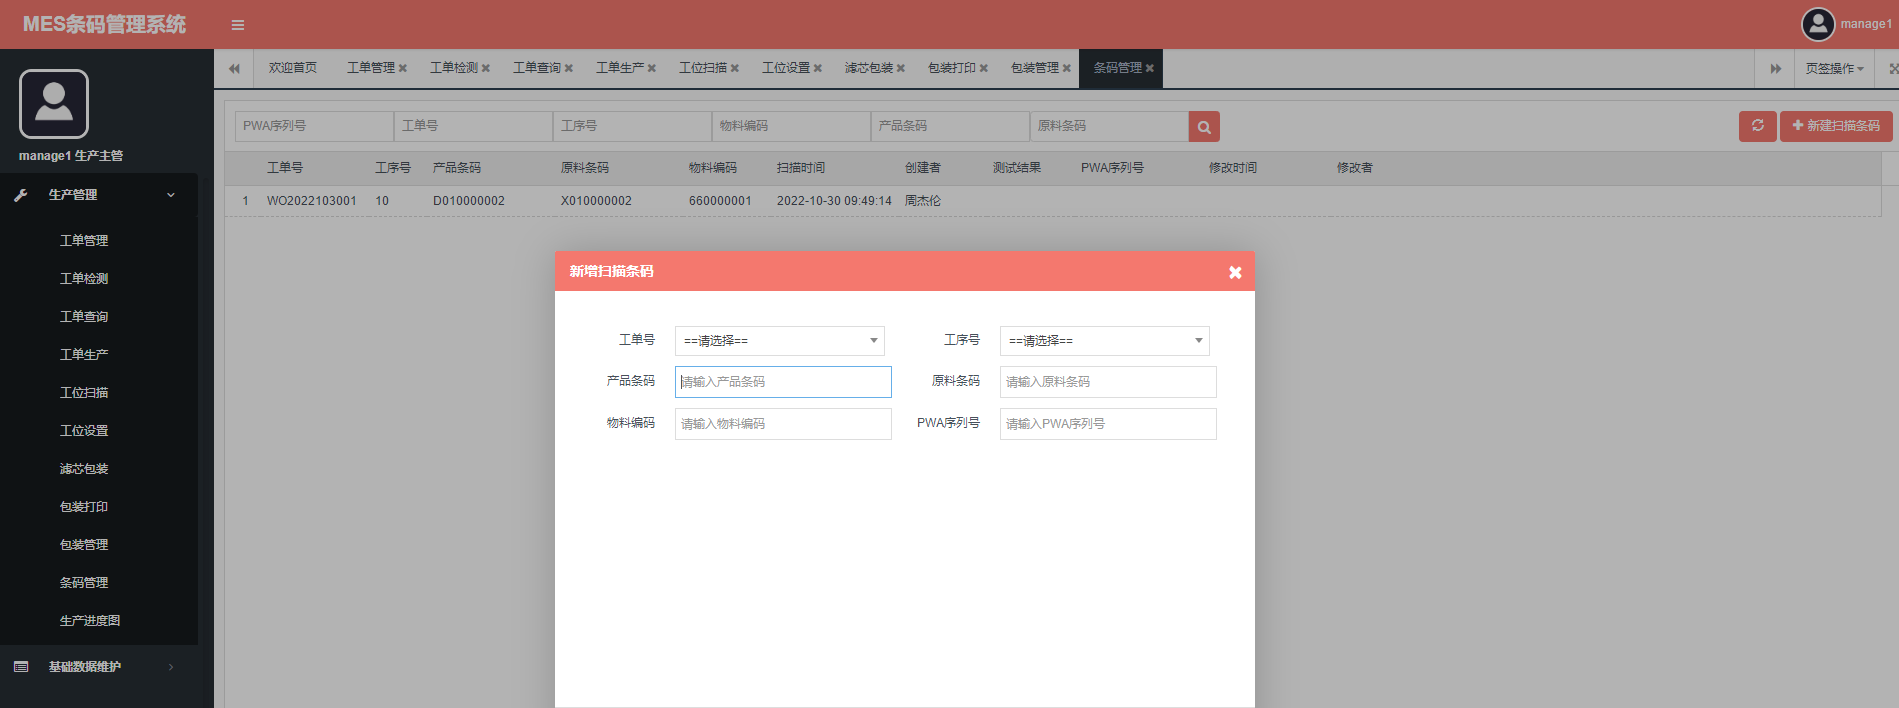
Task: Click the manage1 user avatar icon
Action: coord(1817,24)
